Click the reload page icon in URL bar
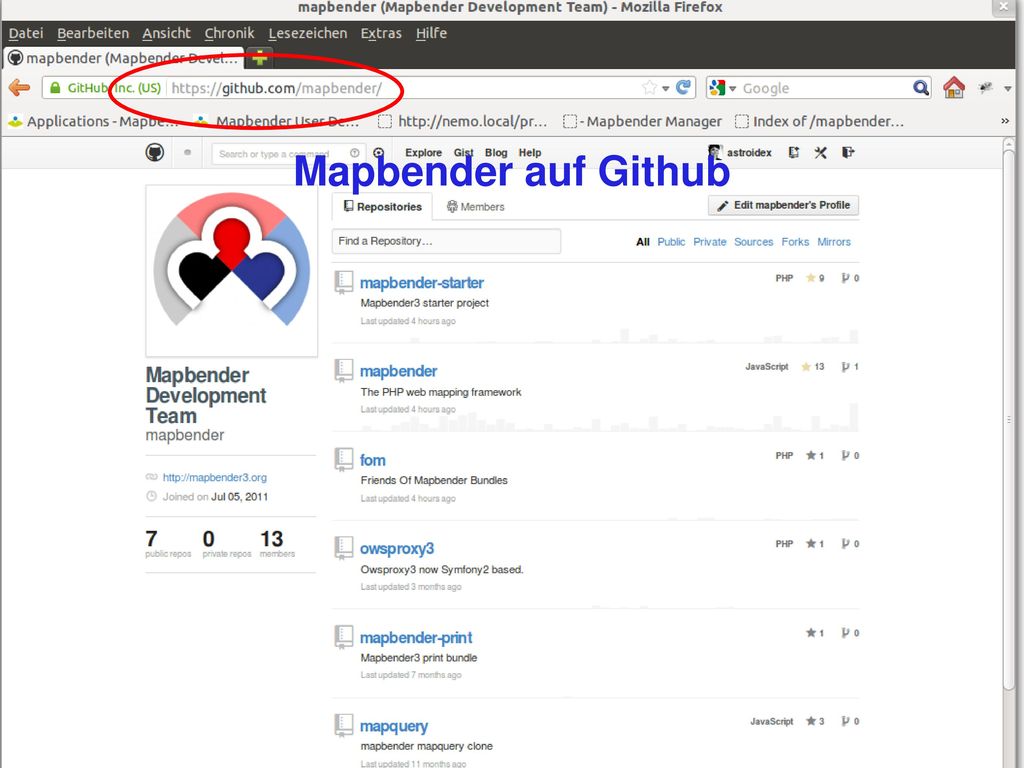The height and width of the screenshot is (768, 1024). pos(683,88)
